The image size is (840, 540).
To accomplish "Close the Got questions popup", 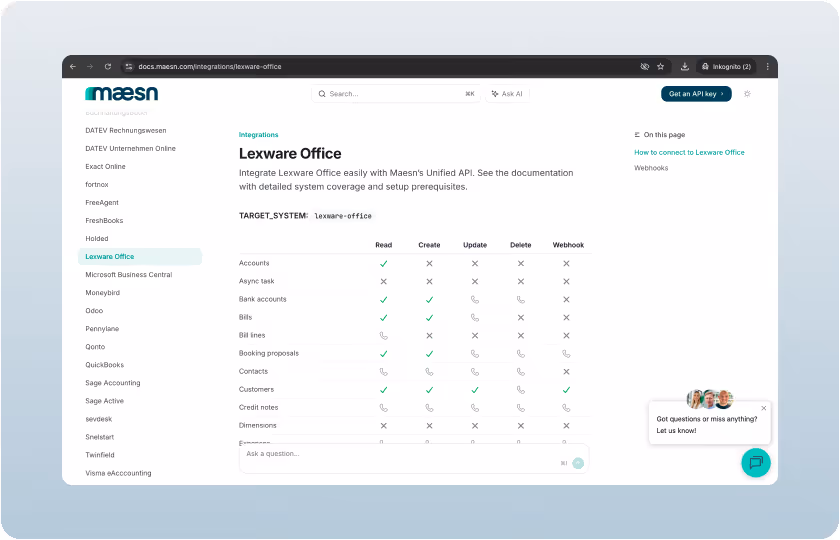I will pyautogui.click(x=763, y=408).
